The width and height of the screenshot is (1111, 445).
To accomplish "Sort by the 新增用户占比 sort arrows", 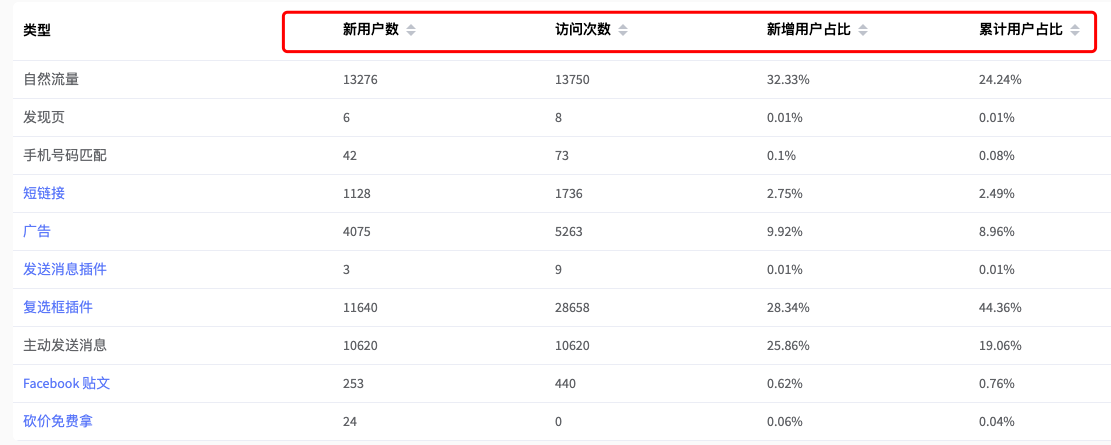I will pyautogui.click(x=862, y=30).
